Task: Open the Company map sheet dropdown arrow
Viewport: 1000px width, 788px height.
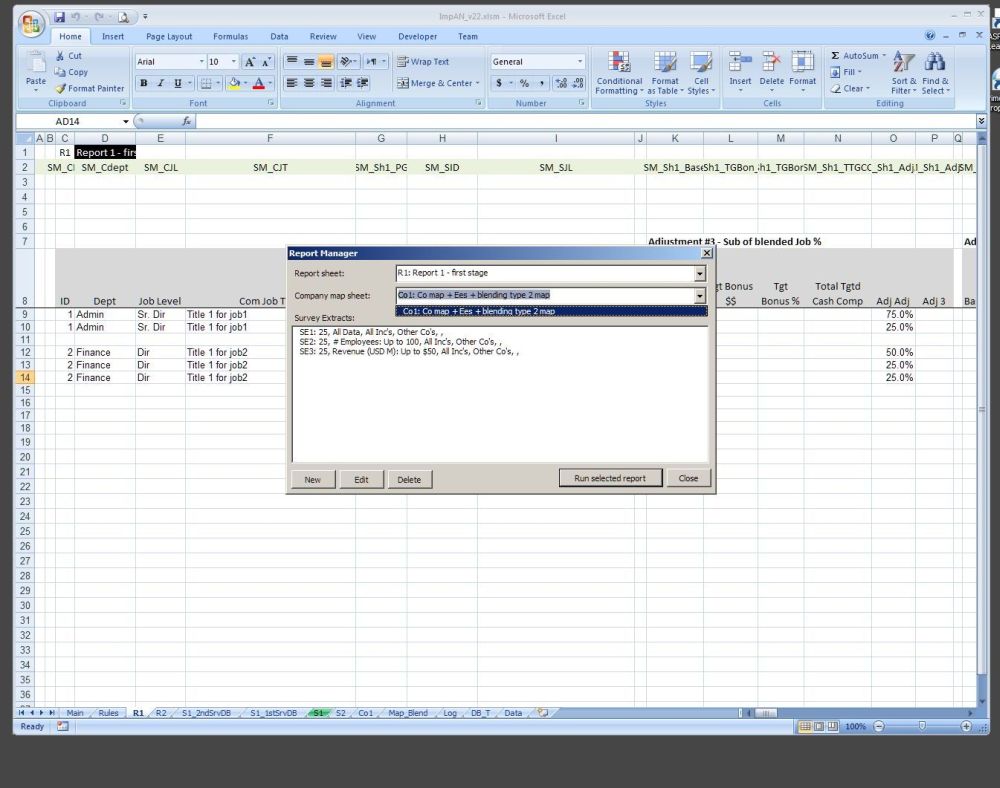Action: 700,296
